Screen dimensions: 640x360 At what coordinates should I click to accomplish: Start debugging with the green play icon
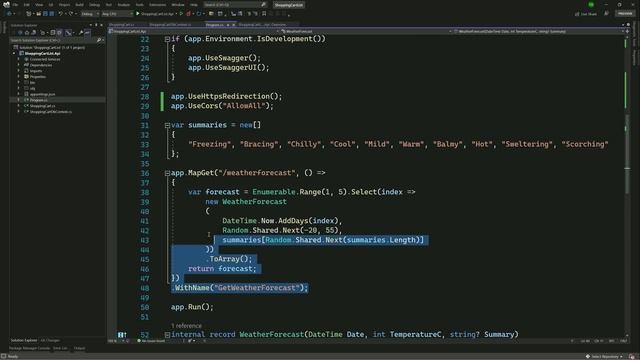(x=138, y=14)
